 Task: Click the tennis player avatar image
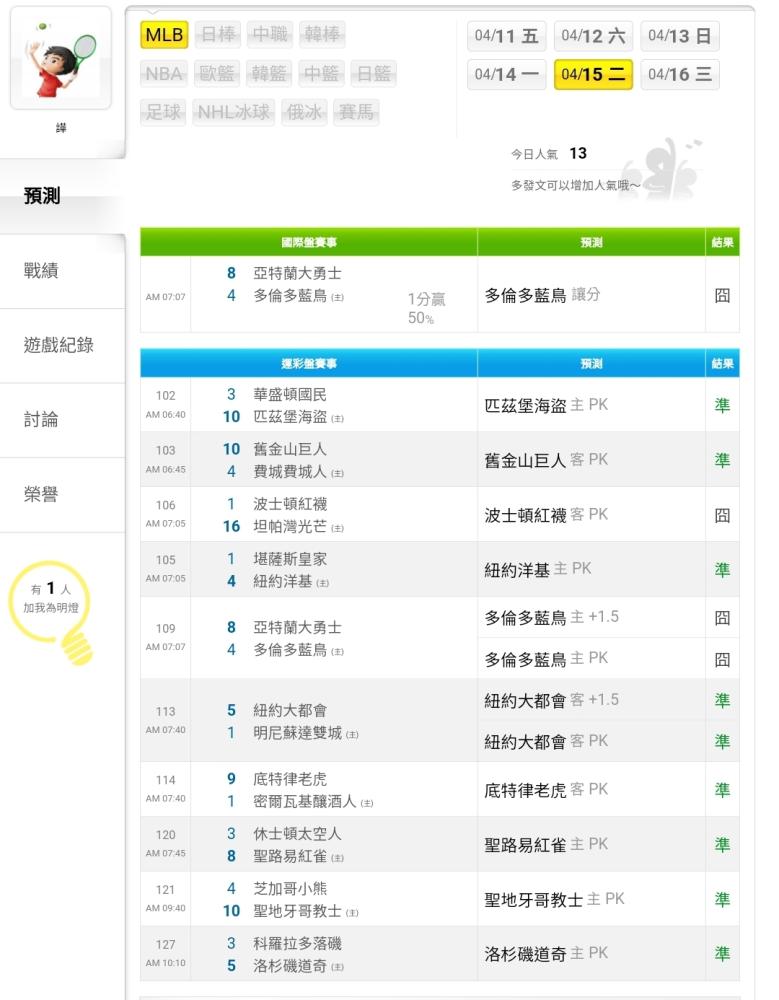pyautogui.click(x=61, y=59)
